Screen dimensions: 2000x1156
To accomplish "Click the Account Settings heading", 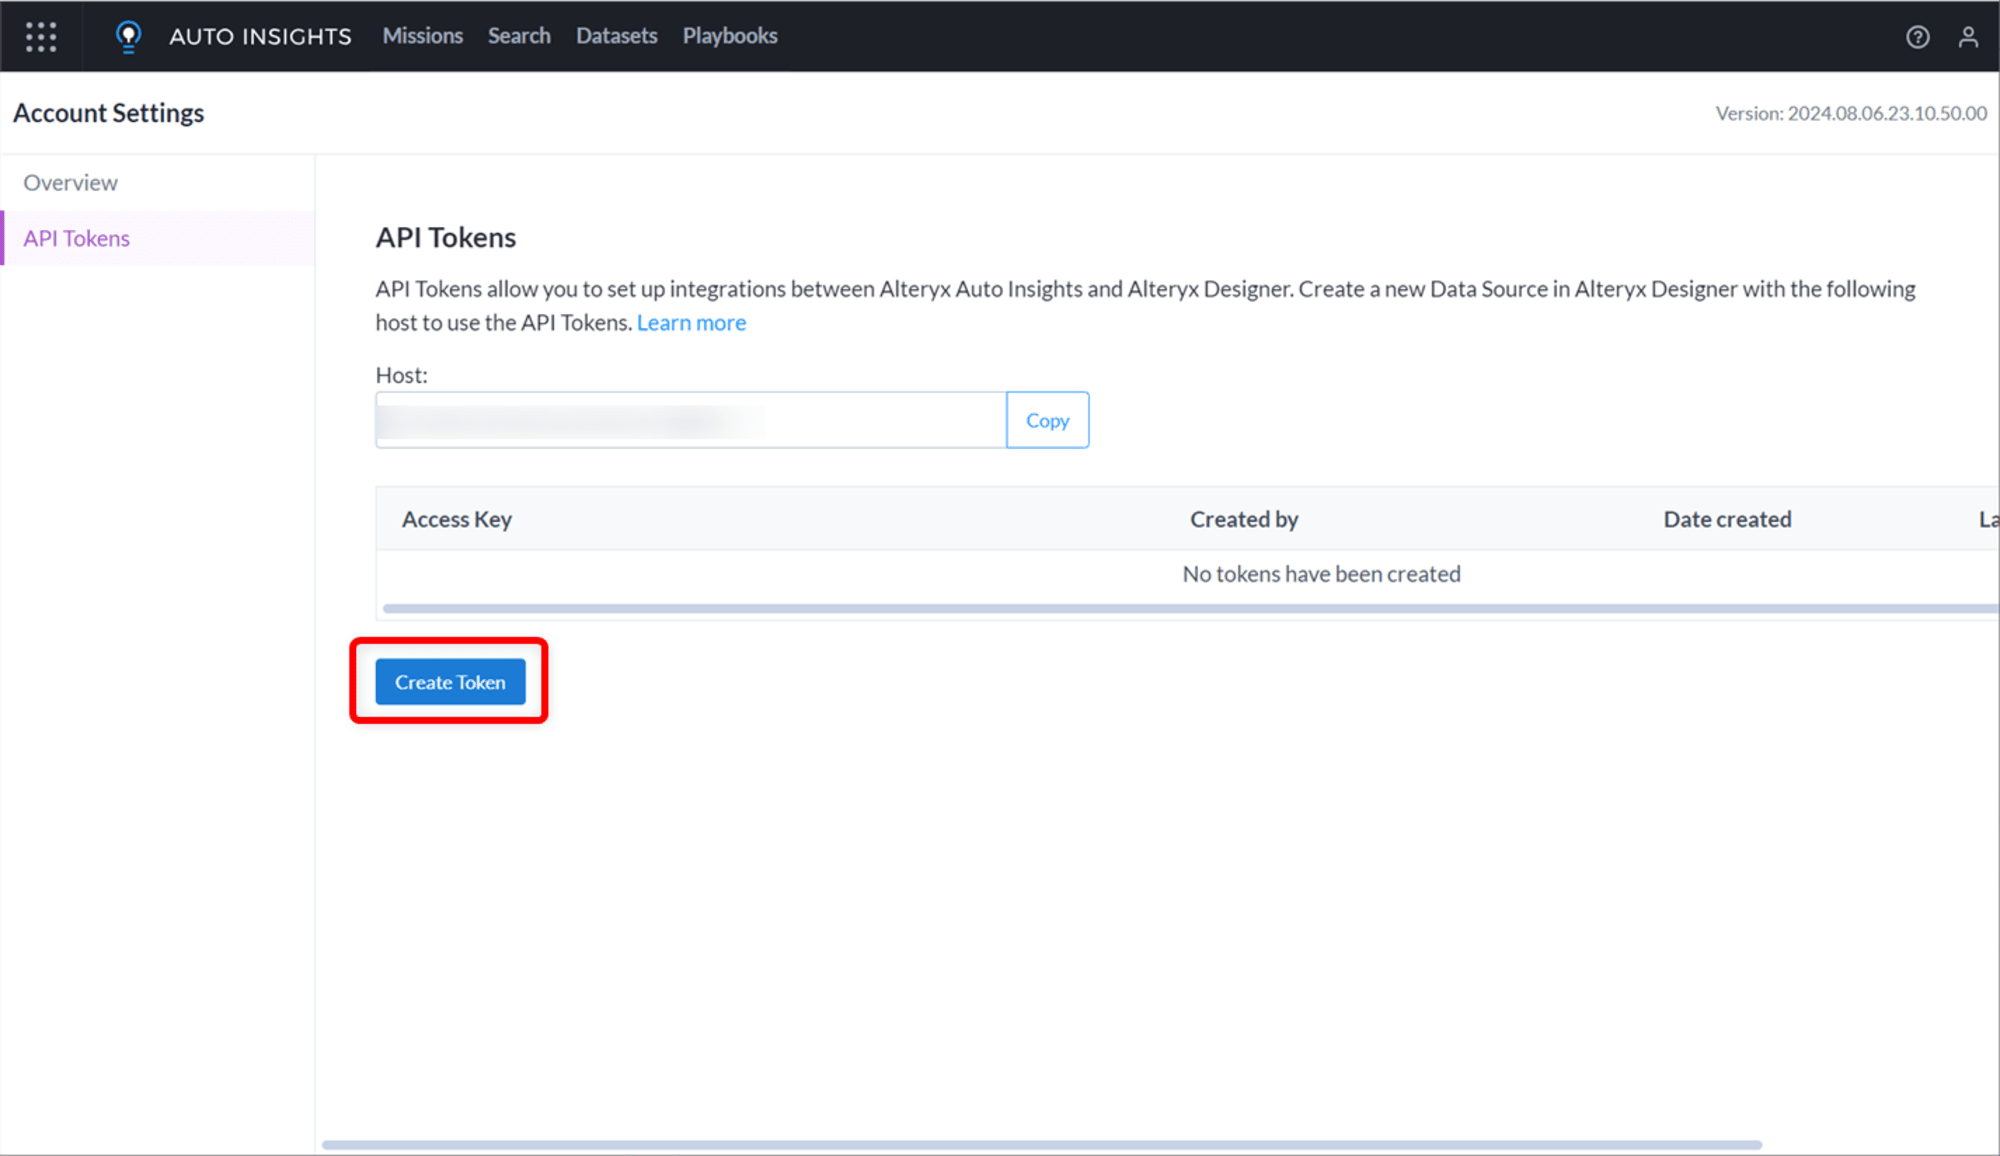I will (108, 113).
